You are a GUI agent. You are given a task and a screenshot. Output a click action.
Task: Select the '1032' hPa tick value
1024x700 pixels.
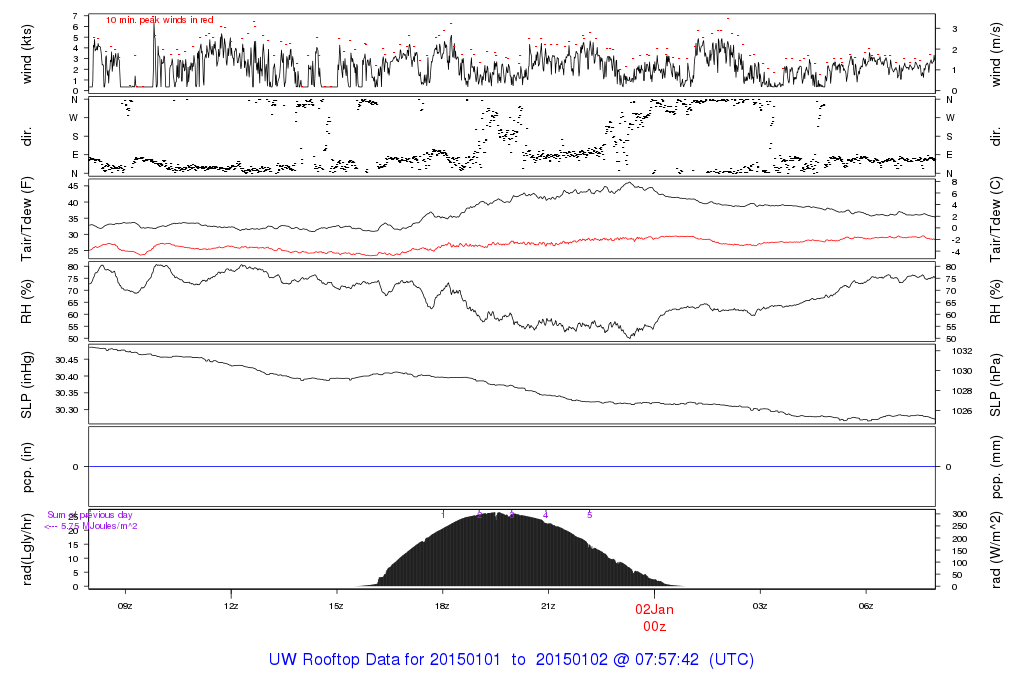(962, 351)
